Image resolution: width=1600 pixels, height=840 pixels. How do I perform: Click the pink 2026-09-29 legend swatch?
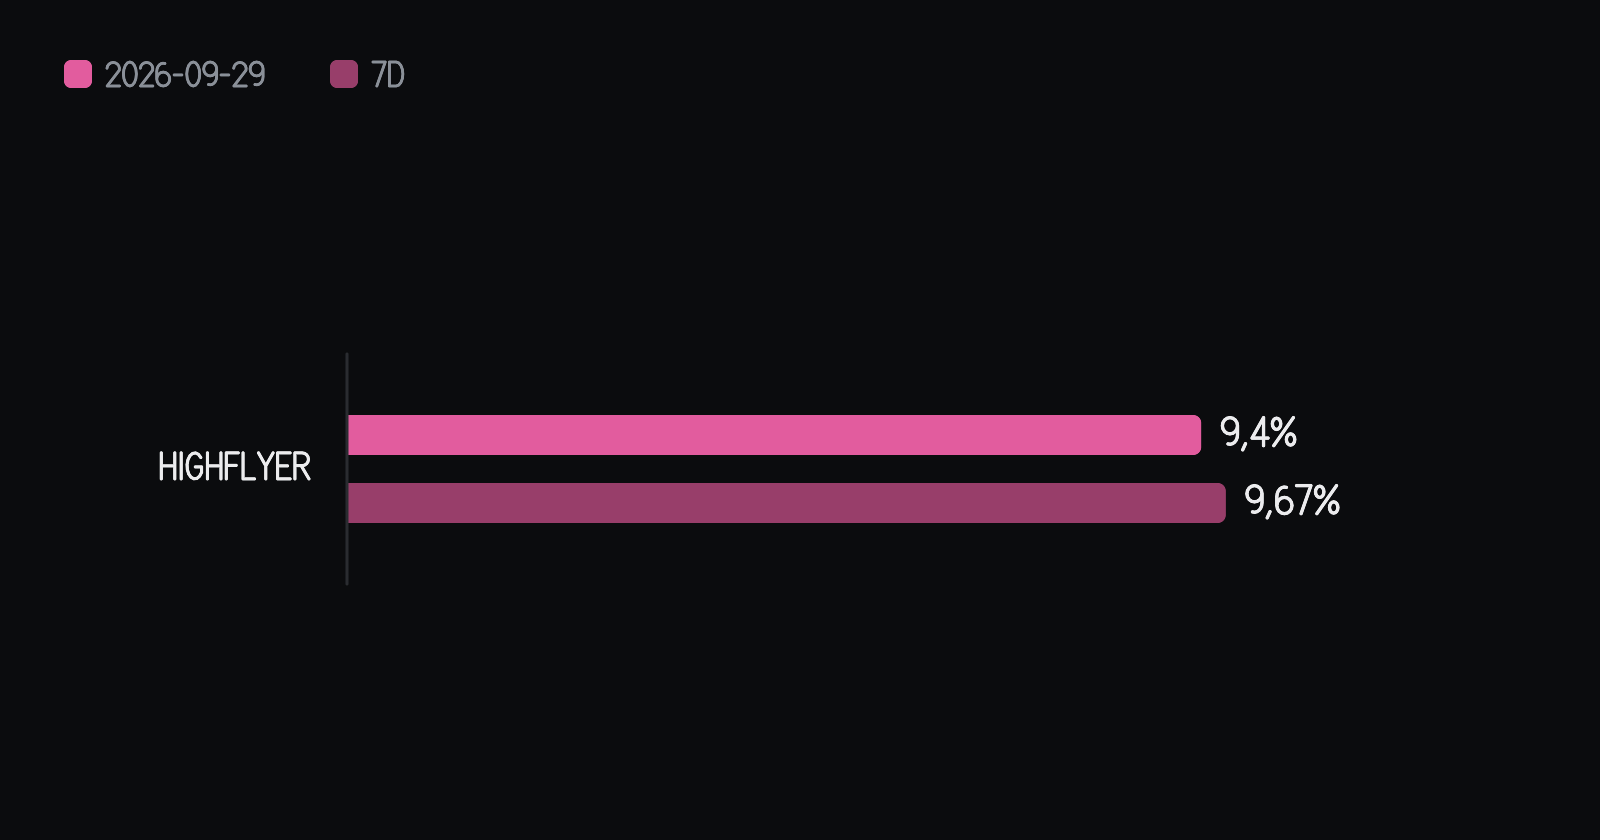[x=78, y=74]
